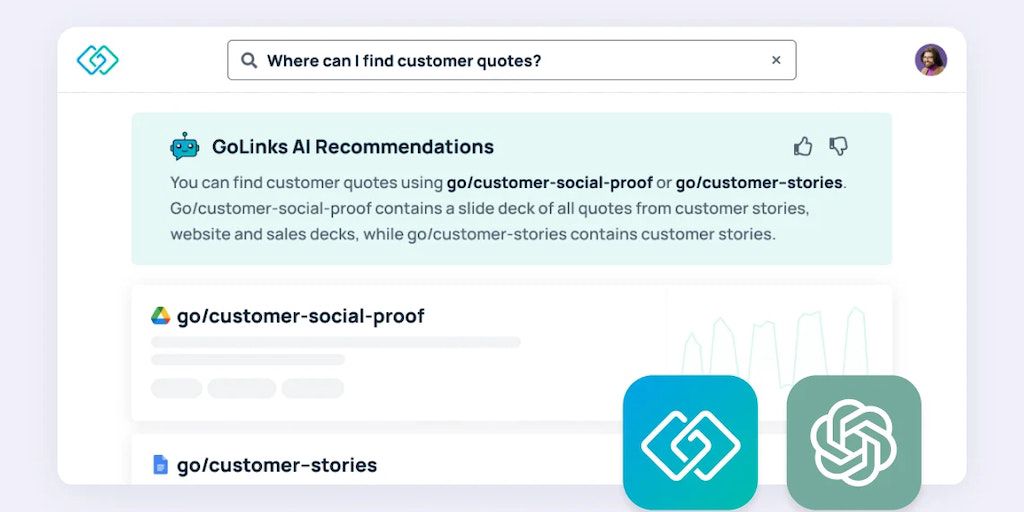This screenshot has width=1024, height=512.
Task: Click the GoLinks logo in header
Action: pyautogui.click(x=97, y=60)
